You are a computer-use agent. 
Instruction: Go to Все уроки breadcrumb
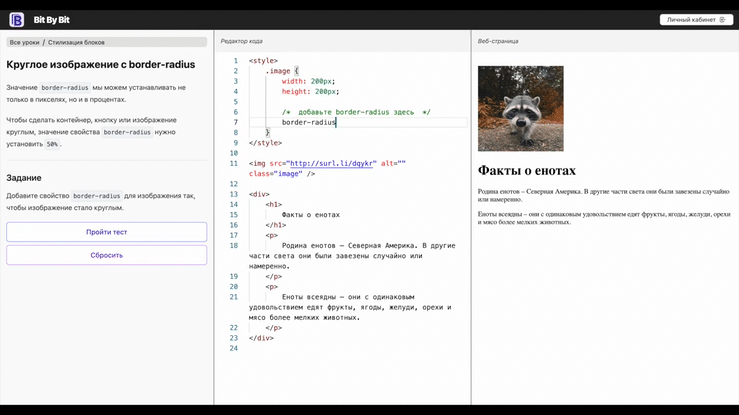tap(25, 42)
